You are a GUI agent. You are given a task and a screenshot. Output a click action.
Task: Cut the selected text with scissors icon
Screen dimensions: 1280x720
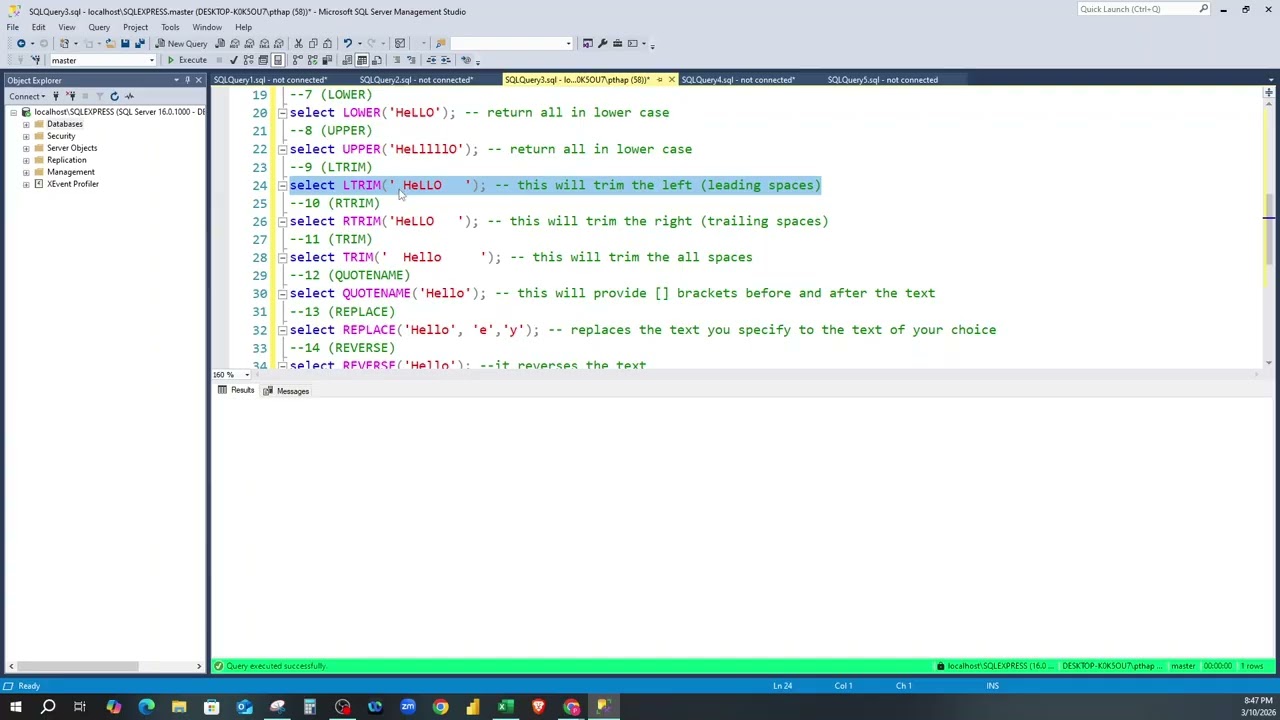click(x=298, y=43)
